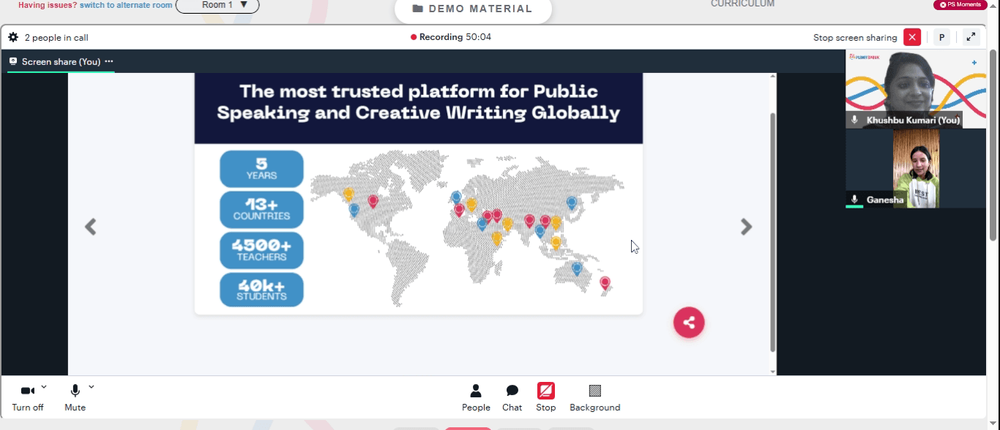The image size is (1000, 430).
Task: Open the Chat panel
Action: click(512, 398)
